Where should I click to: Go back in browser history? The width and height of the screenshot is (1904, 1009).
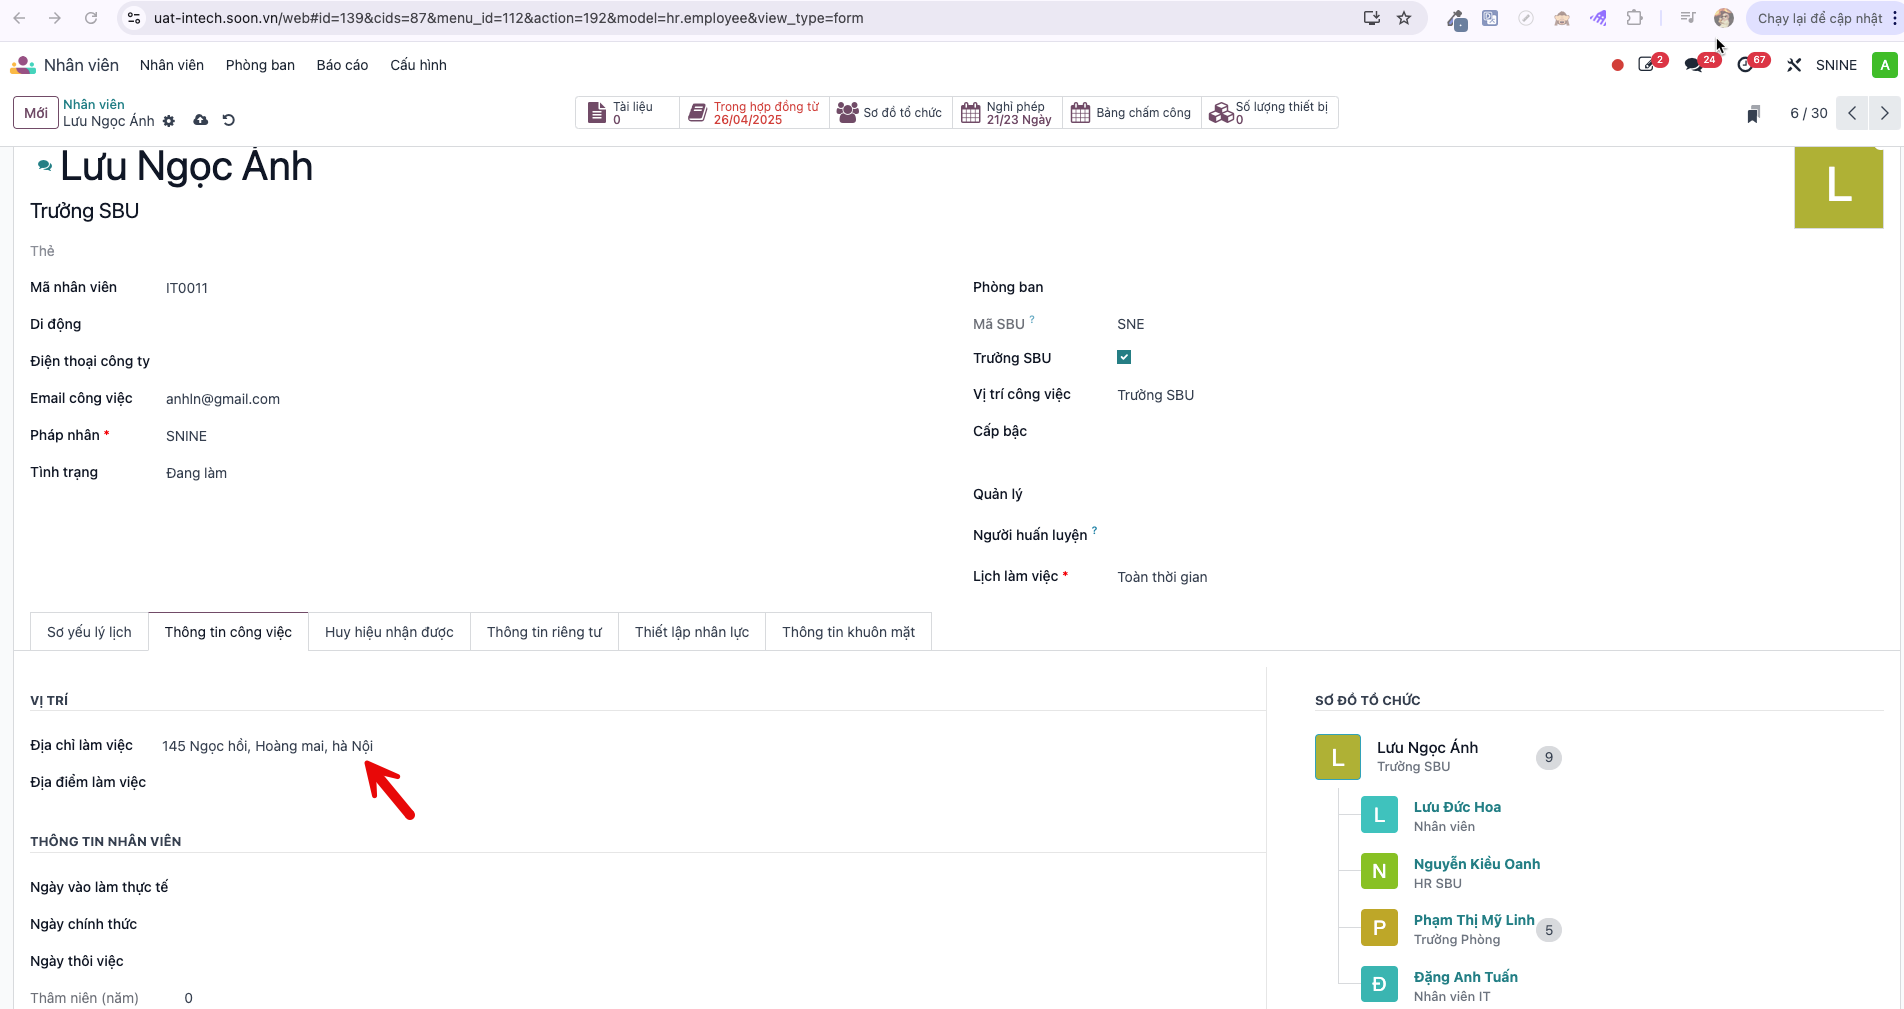tap(19, 18)
